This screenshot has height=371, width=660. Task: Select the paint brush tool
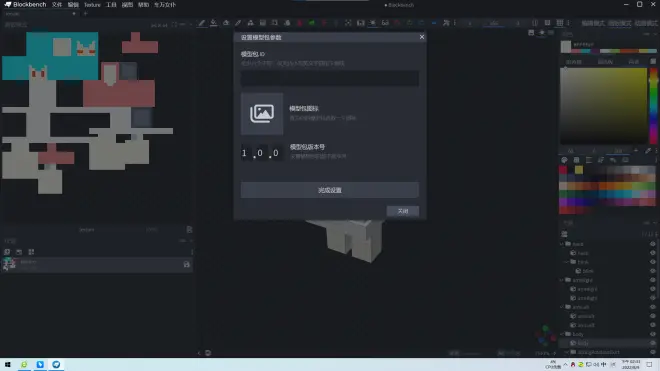202,23
